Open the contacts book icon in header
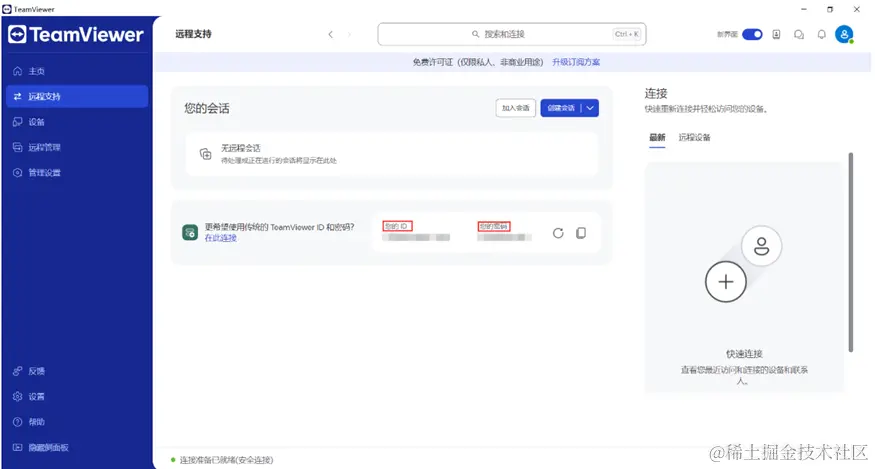Screen dimensions: 875x469 click(x=776, y=34)
